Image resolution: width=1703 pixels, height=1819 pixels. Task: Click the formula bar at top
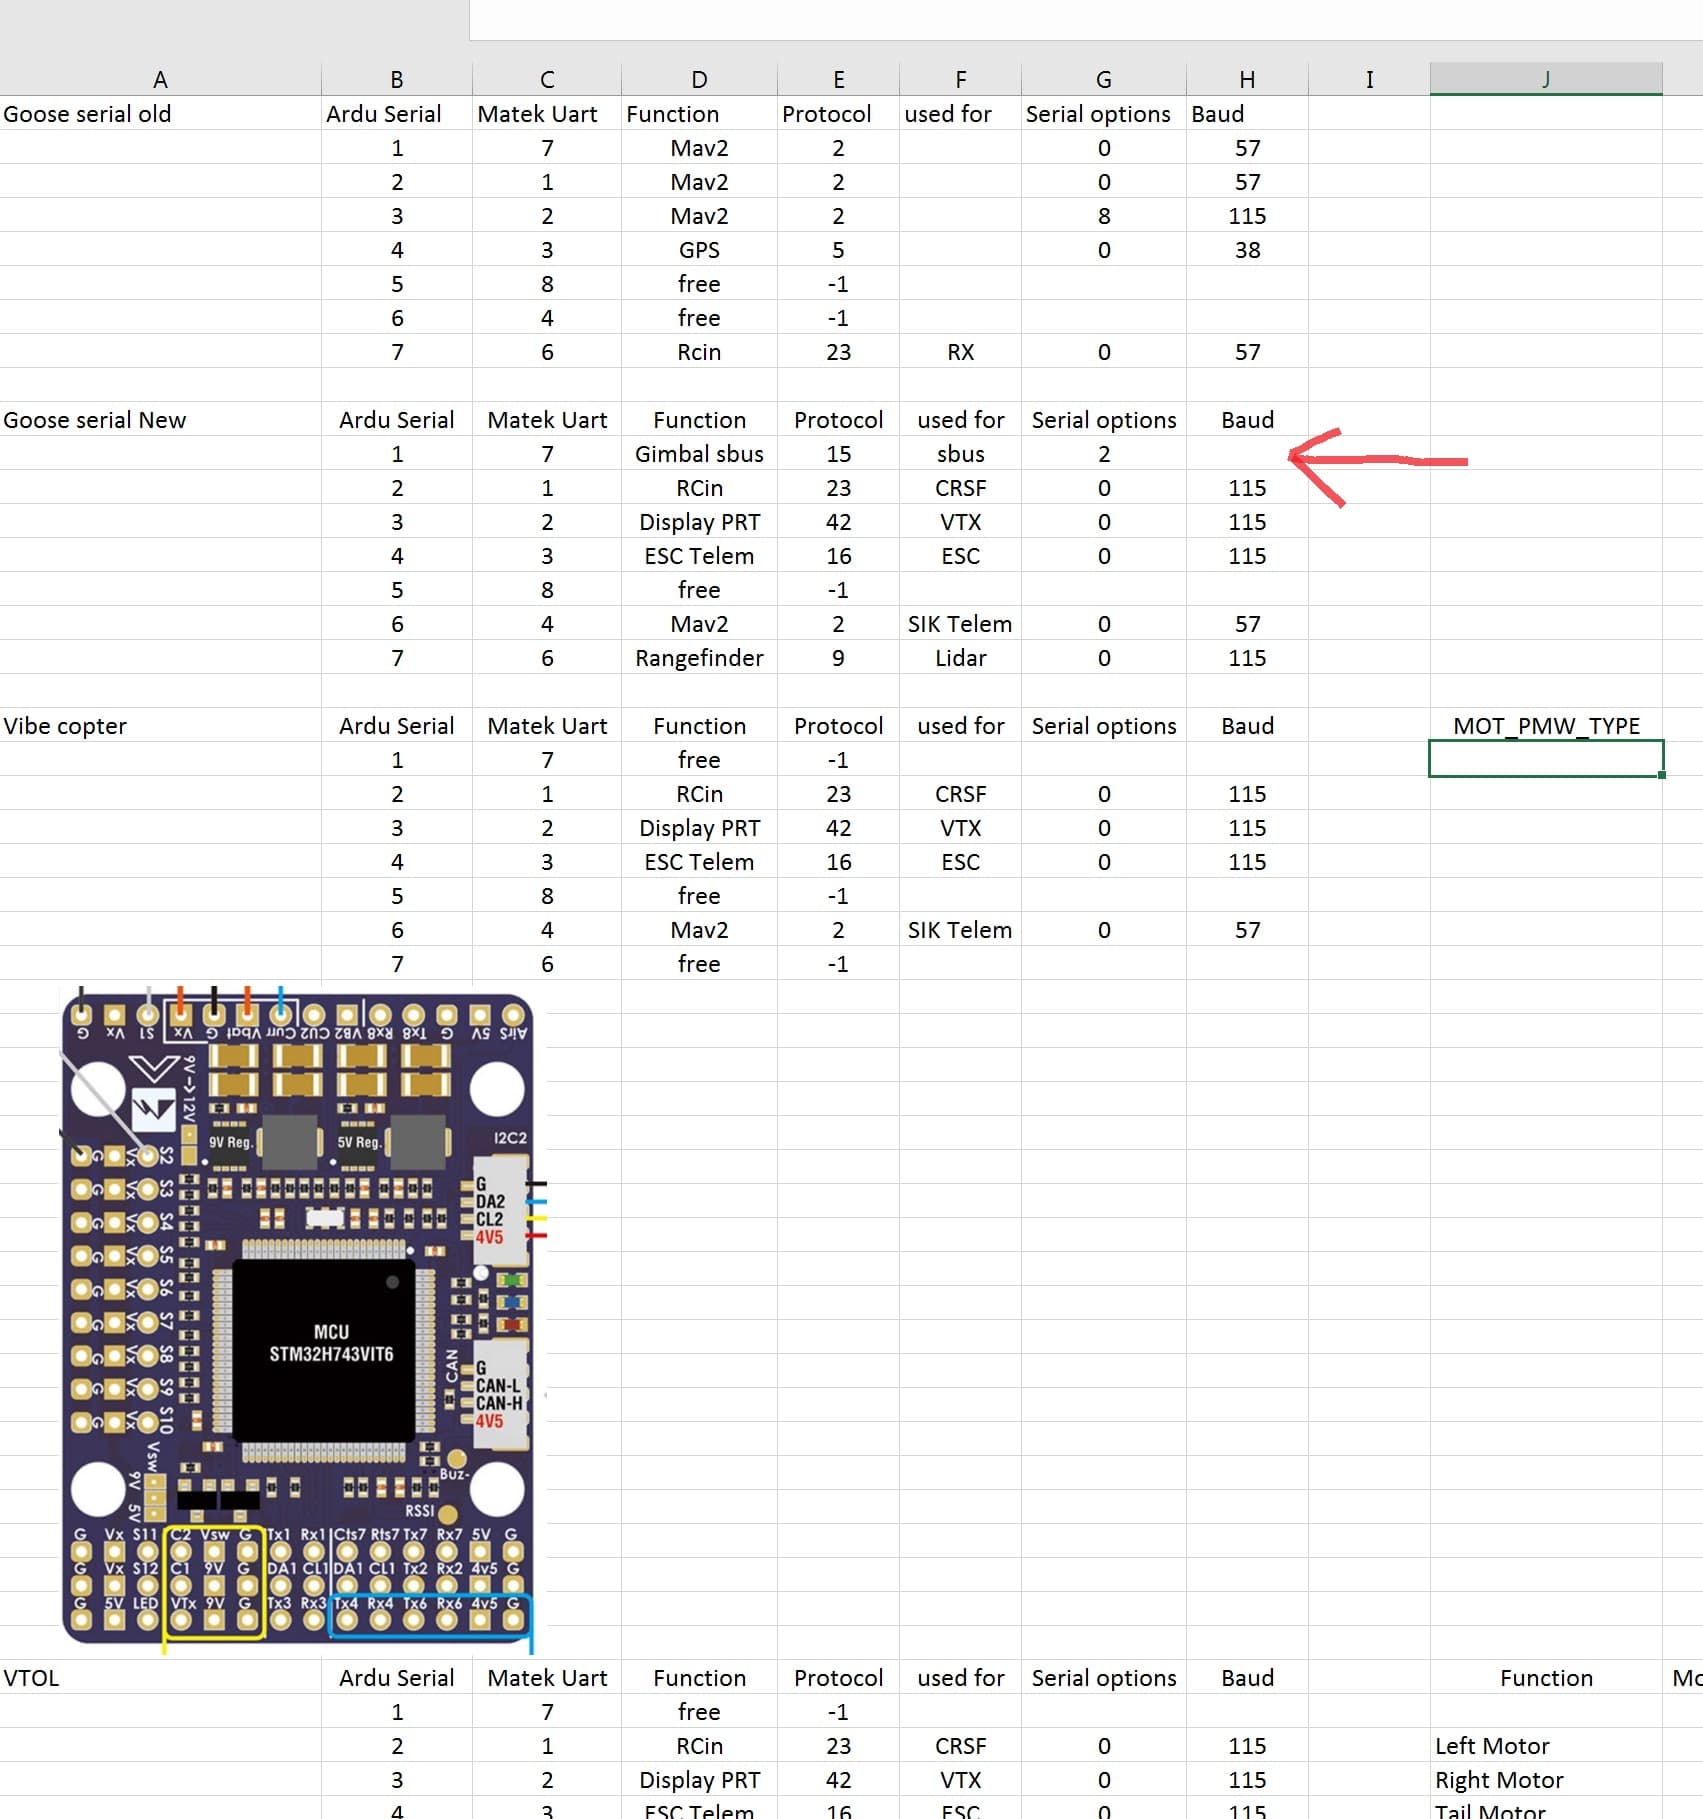tap(1085, 20)
